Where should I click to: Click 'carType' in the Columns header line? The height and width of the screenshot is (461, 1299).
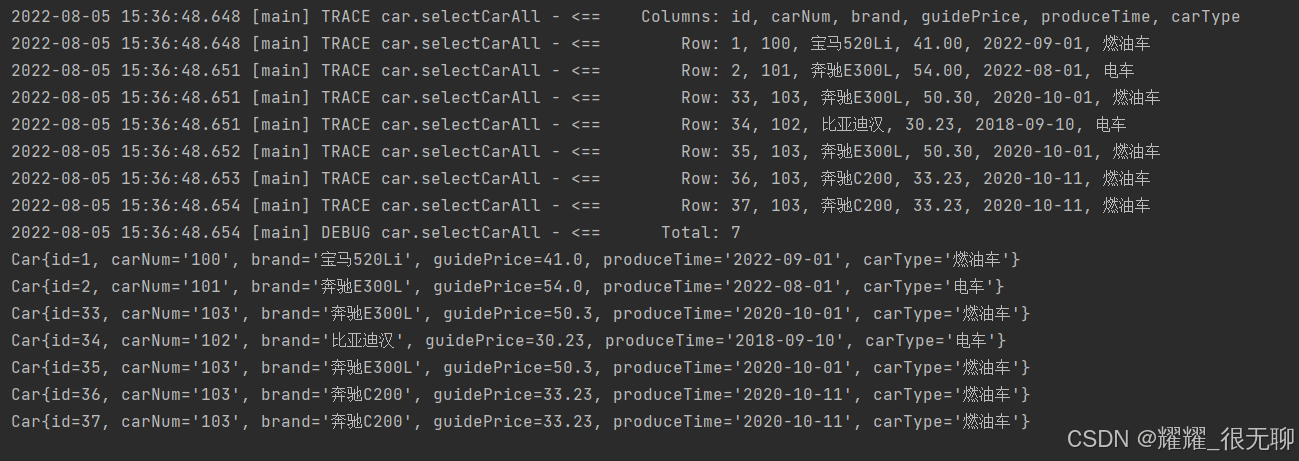click(1205, 17)
